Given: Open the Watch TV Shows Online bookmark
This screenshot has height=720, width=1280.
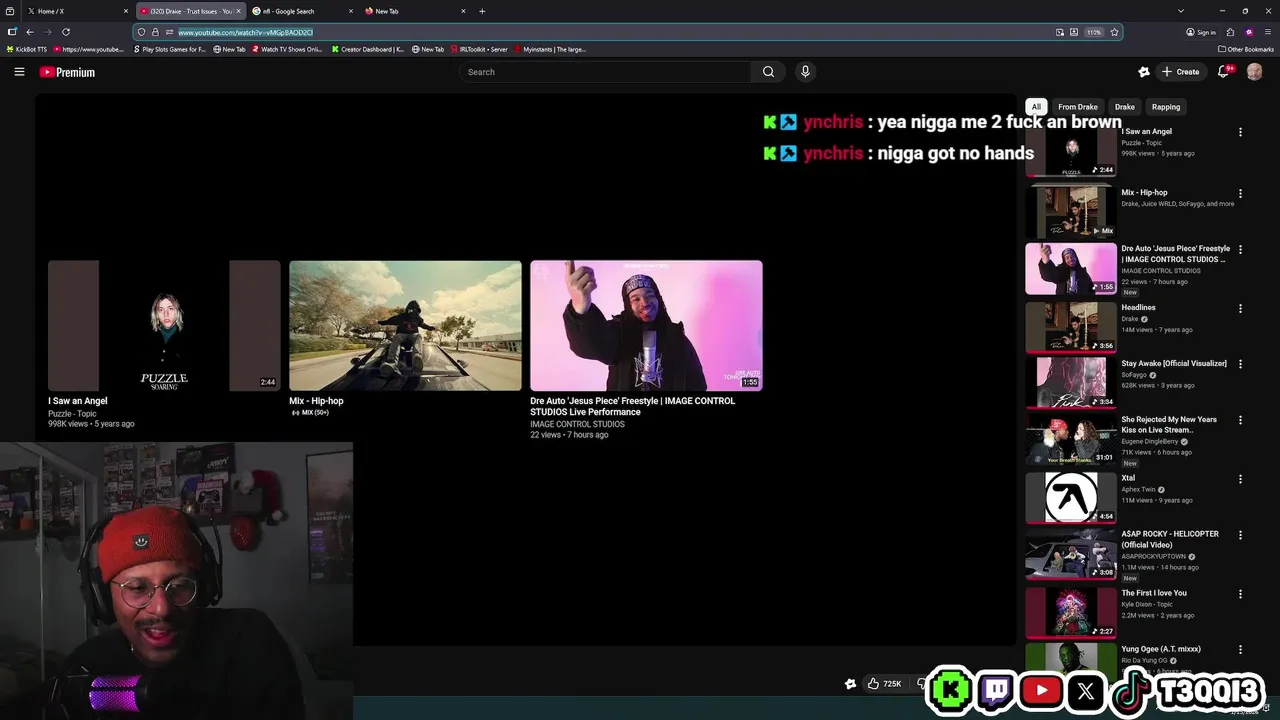Looking at the screenshot, I should pos(287,49).
